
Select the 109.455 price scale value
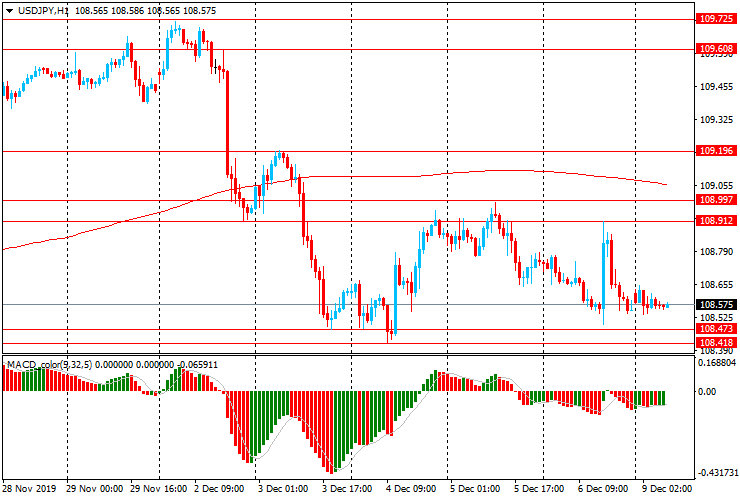[716, 87]
